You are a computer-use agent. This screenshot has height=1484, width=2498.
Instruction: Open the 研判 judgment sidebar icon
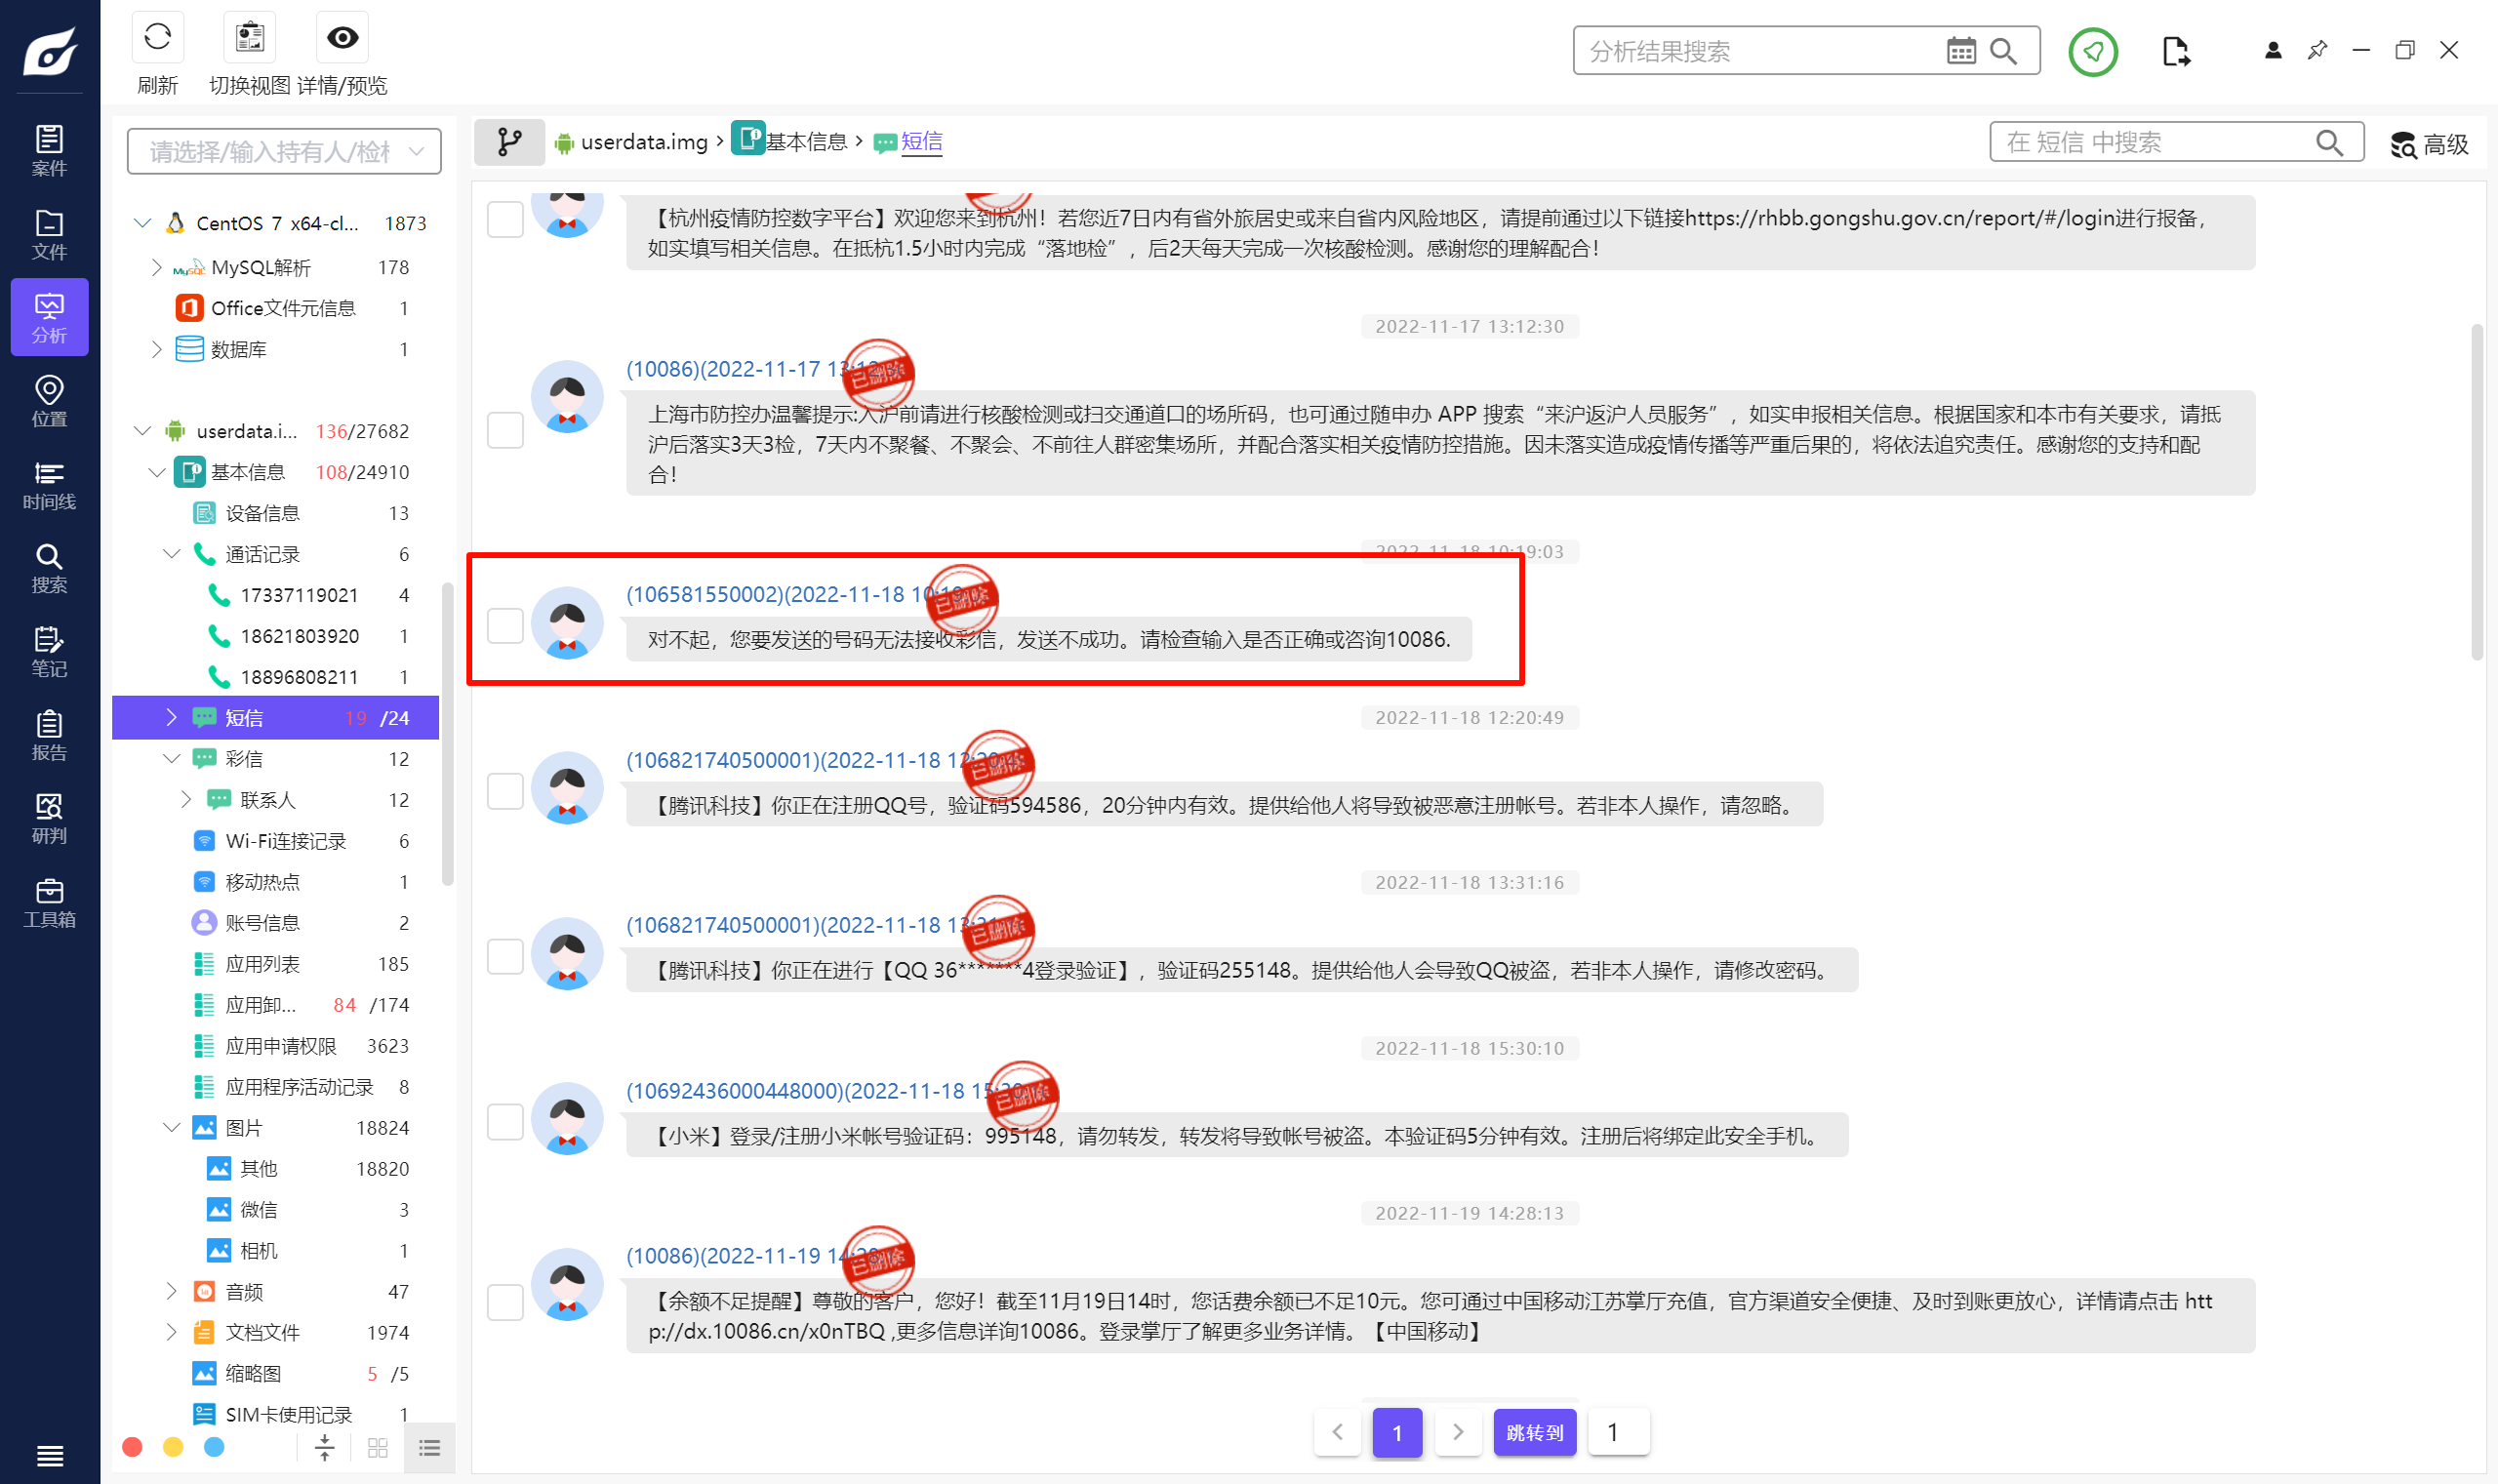tap(49, 819)
